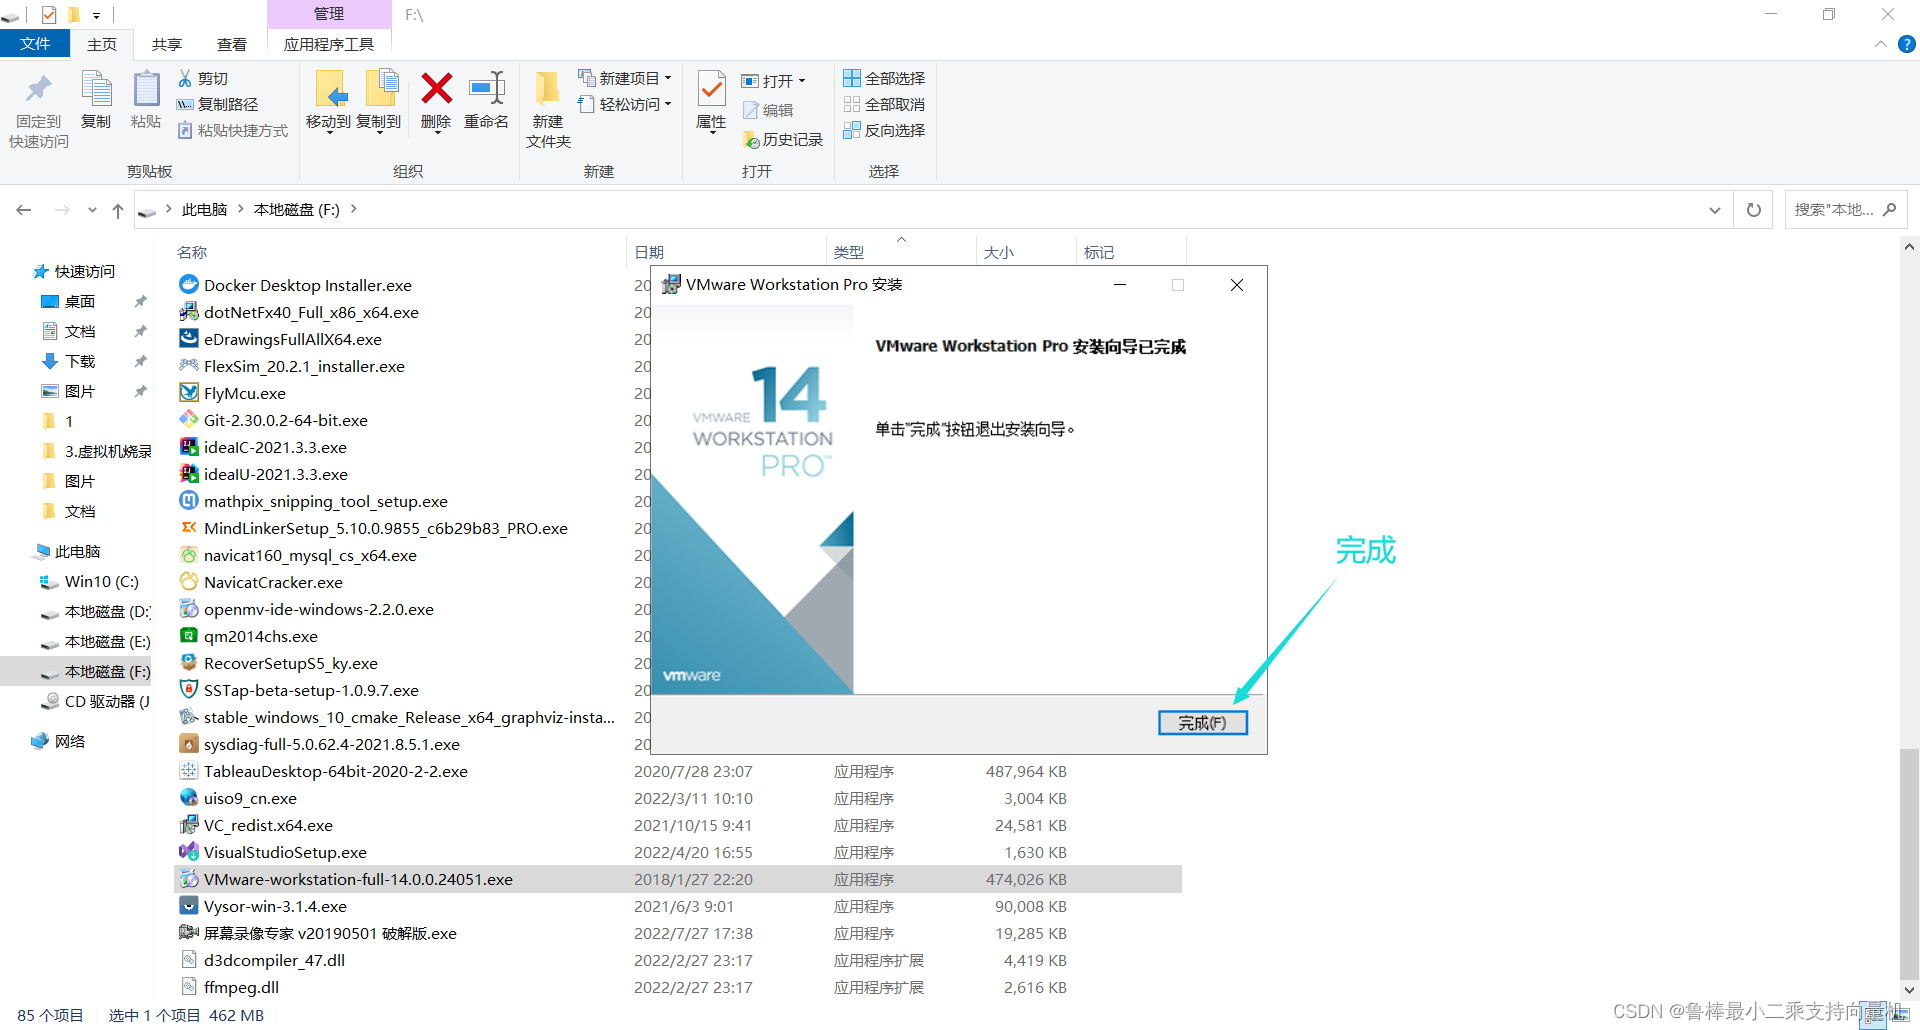Open 网络 (Network) in sidebar
This screenshot has height=1030, width=1920.
[59, 741]
